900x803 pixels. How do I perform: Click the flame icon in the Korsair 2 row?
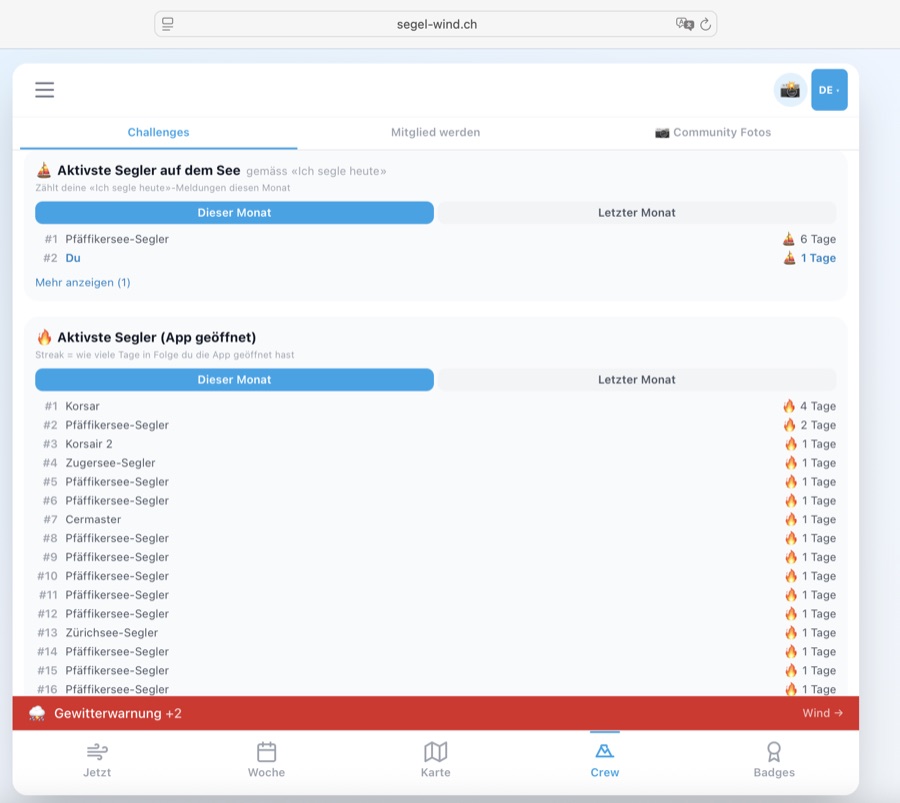click(x=791, y=444)
